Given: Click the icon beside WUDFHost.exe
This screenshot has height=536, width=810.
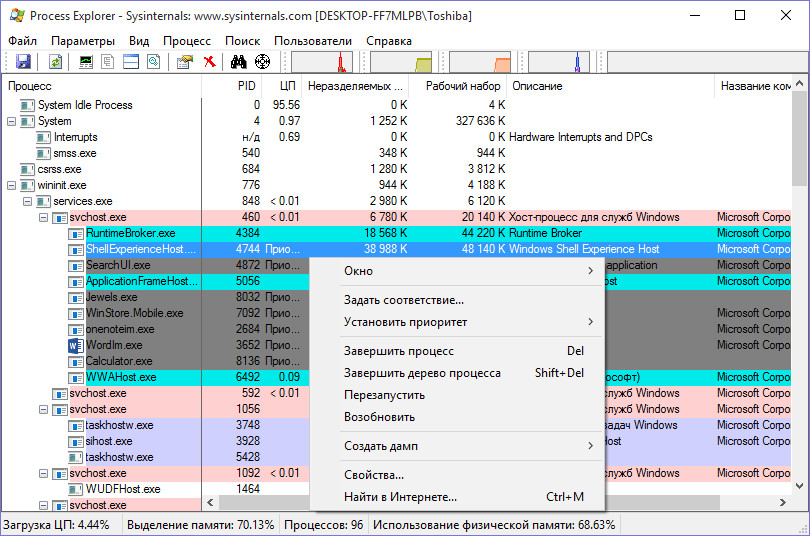Looking at the screenshot, I should click(x=76, y=489).
